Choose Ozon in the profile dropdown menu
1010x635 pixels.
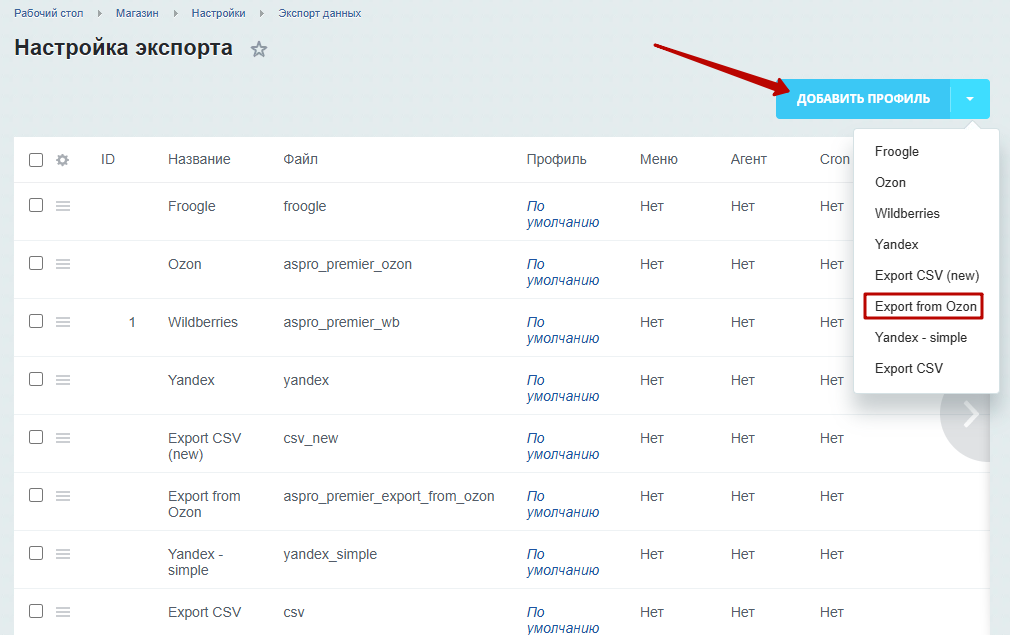[890, 182]
